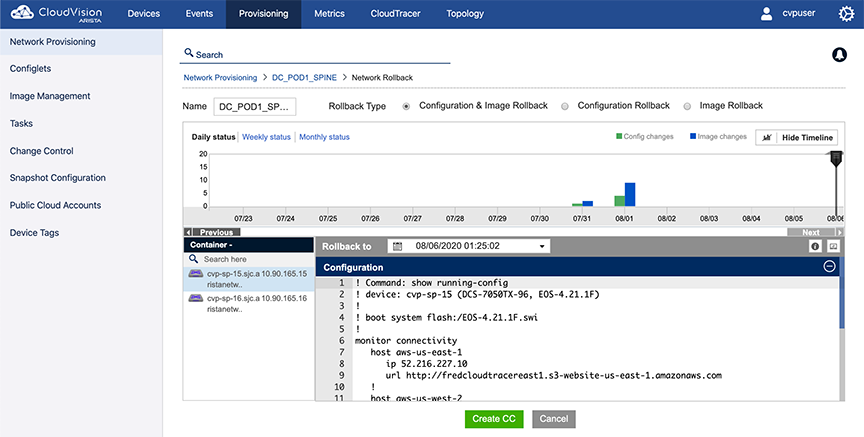Click the Next timeline button
Viewport: 864px width, 437px height.
tap(816, 232)
